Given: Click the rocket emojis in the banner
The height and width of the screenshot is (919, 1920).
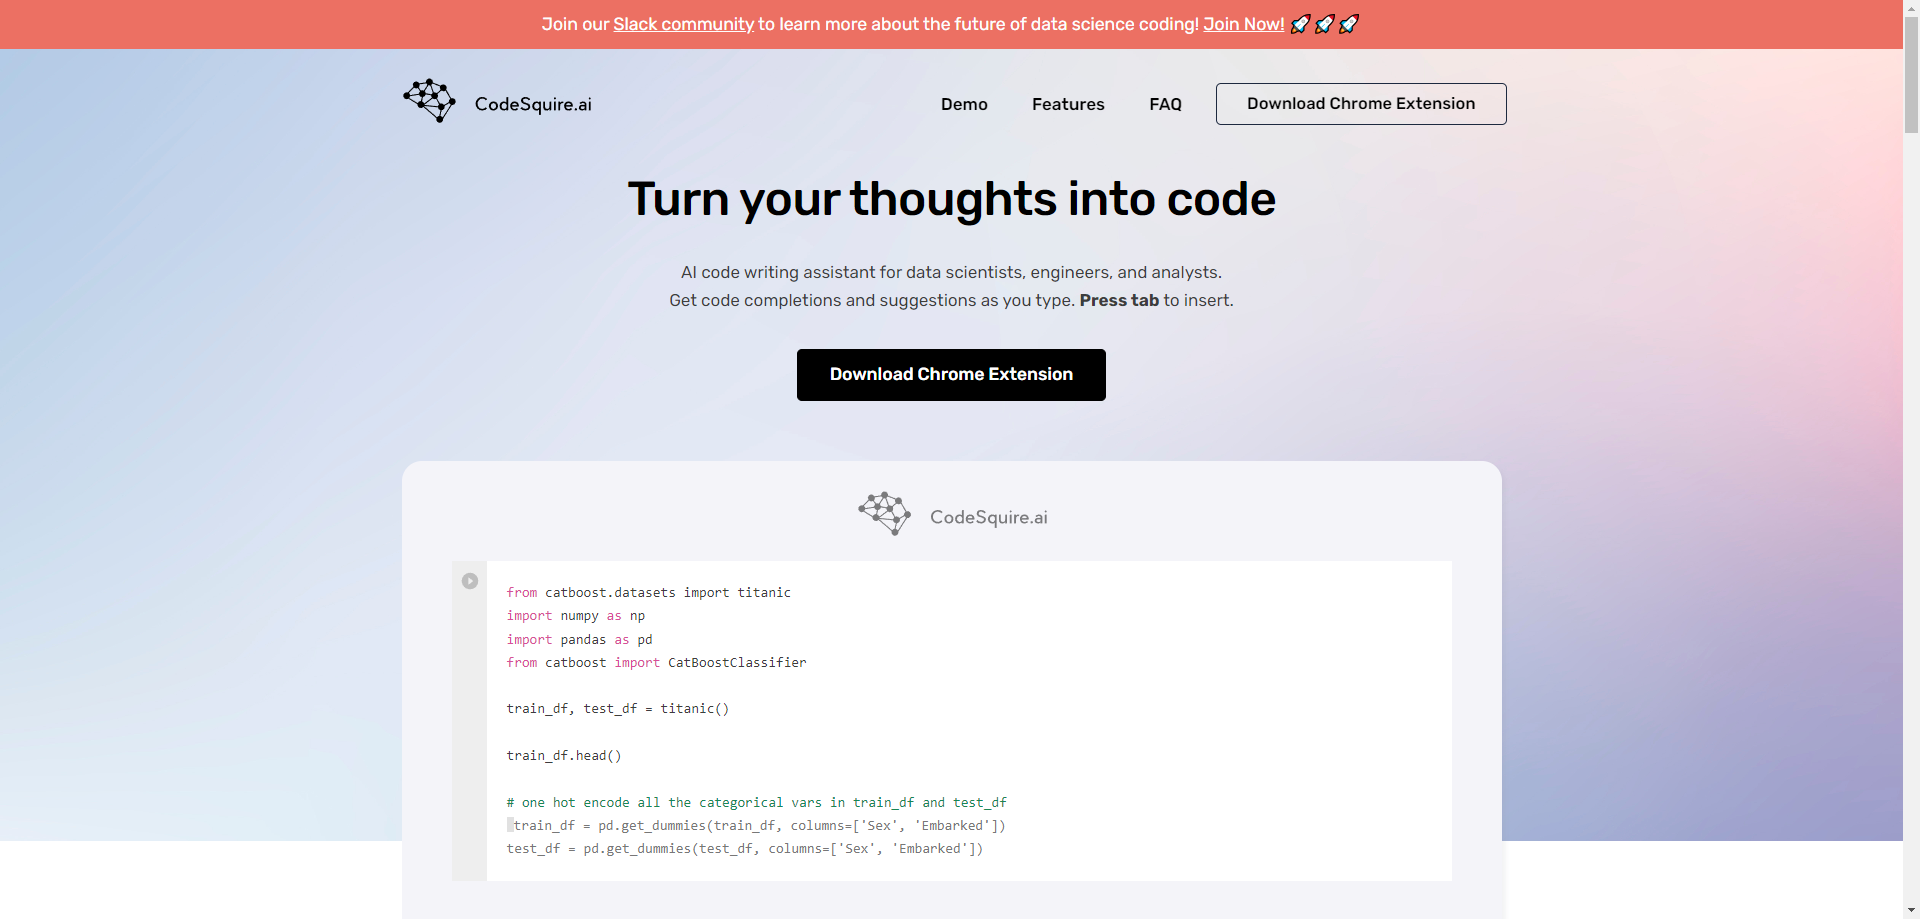Looking at the screenshot, I should coord(1324,24).
